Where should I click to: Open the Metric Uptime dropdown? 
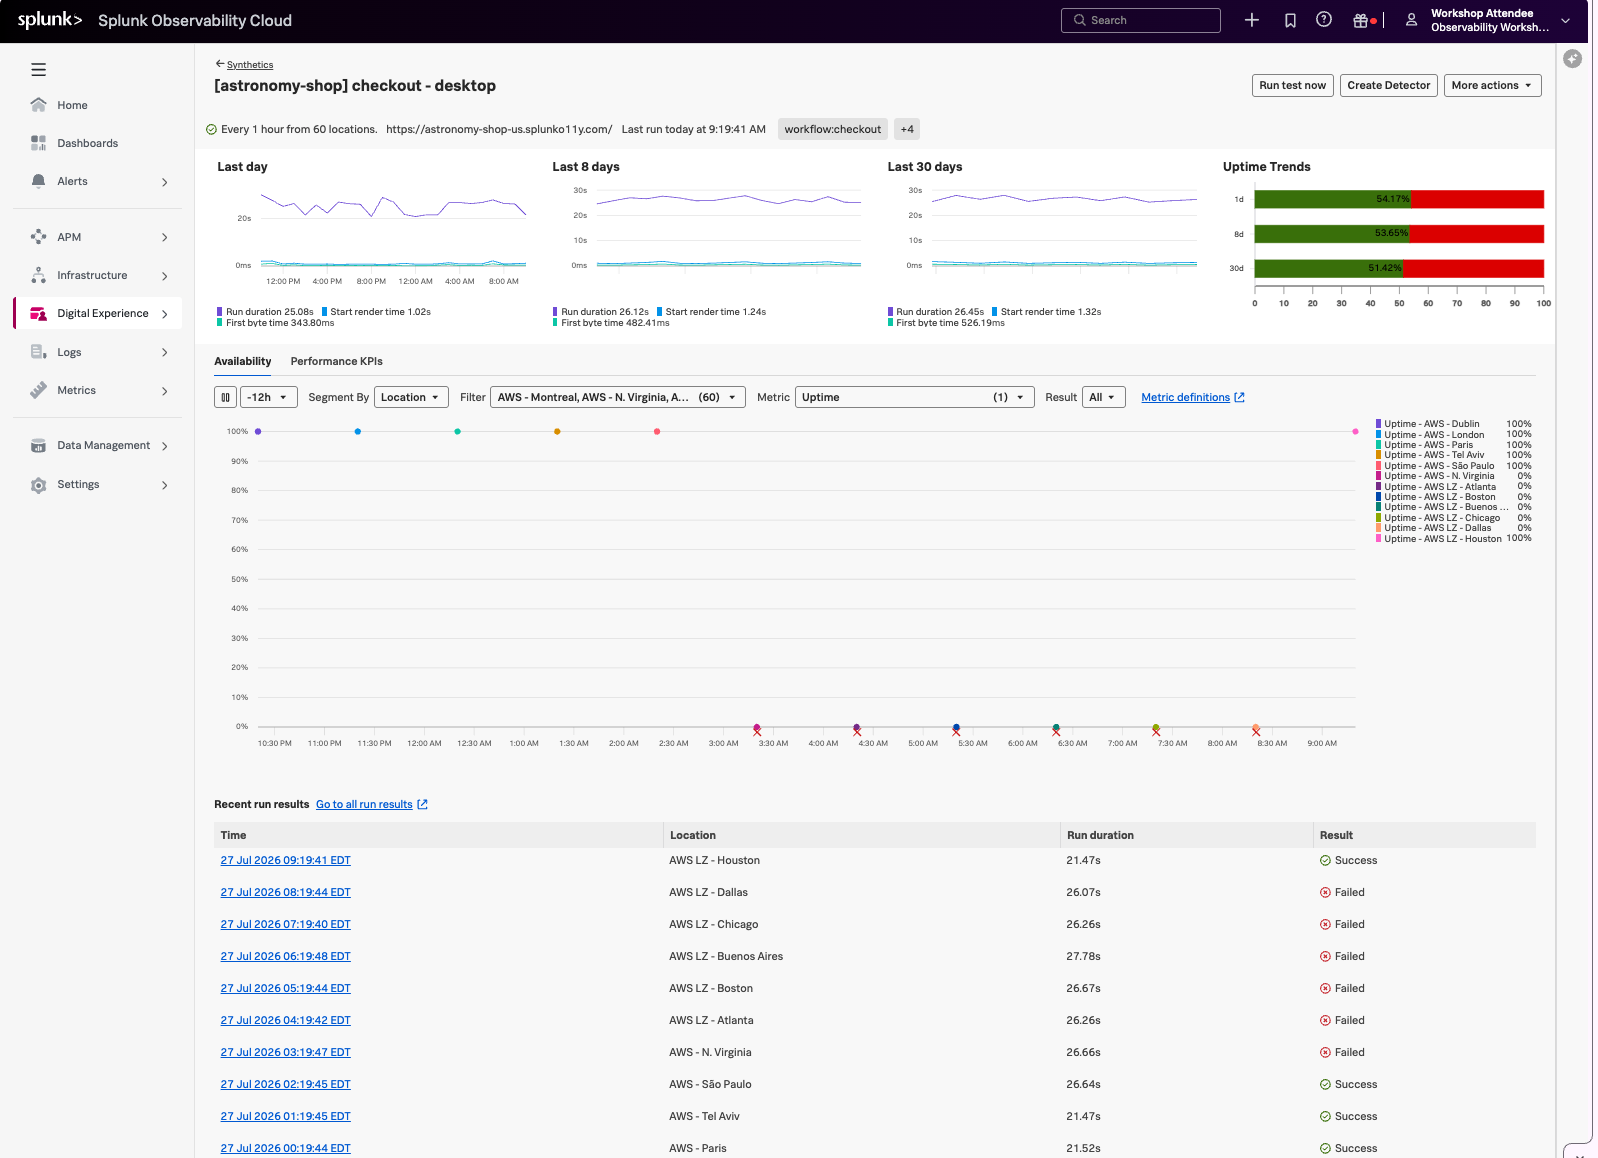pos(915,397)
